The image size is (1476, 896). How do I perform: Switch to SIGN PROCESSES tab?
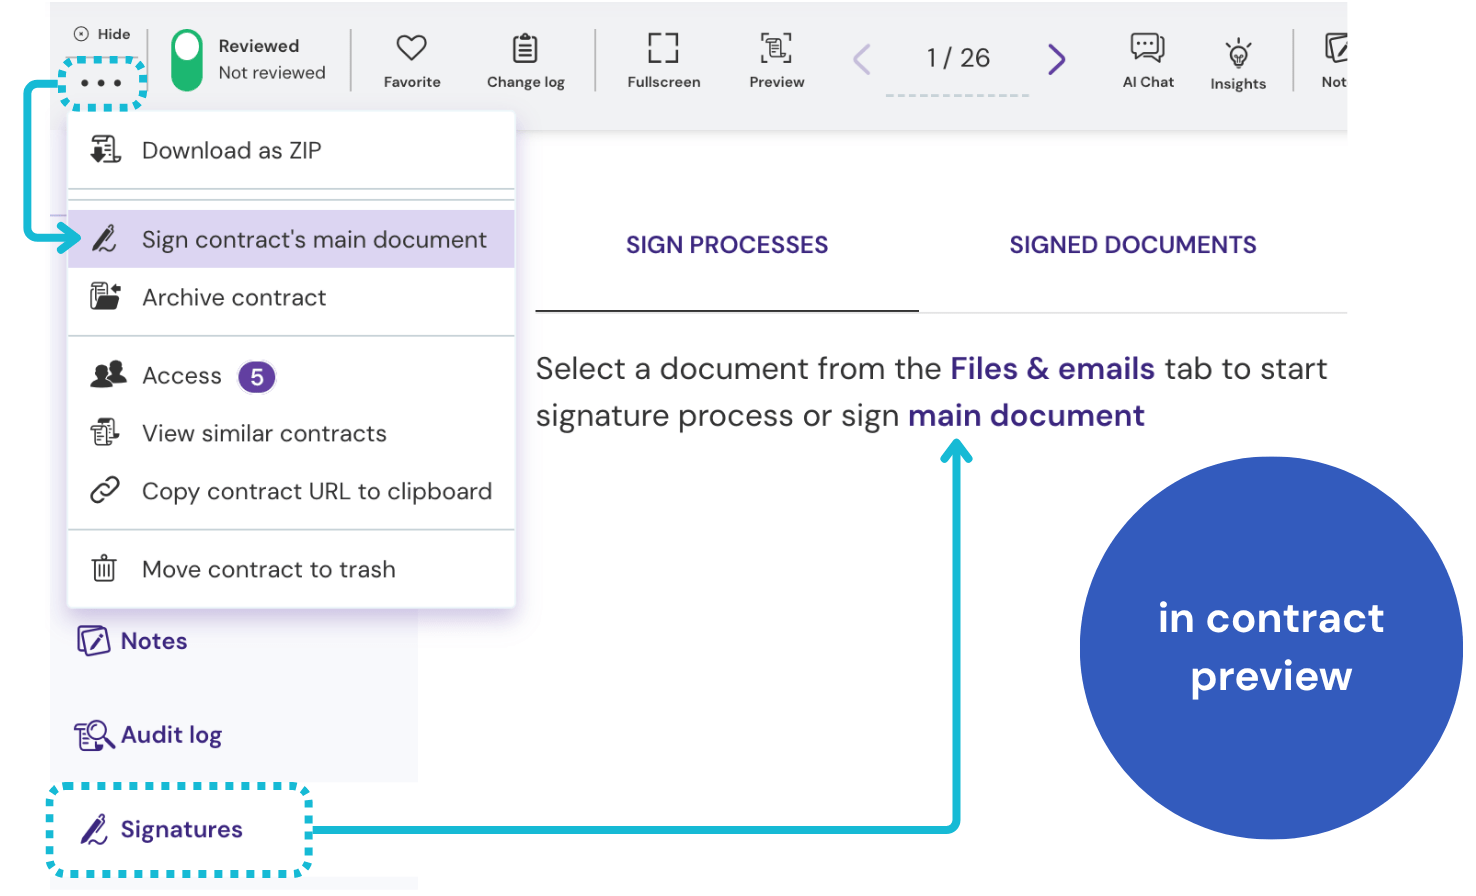(x=727, y=246)
